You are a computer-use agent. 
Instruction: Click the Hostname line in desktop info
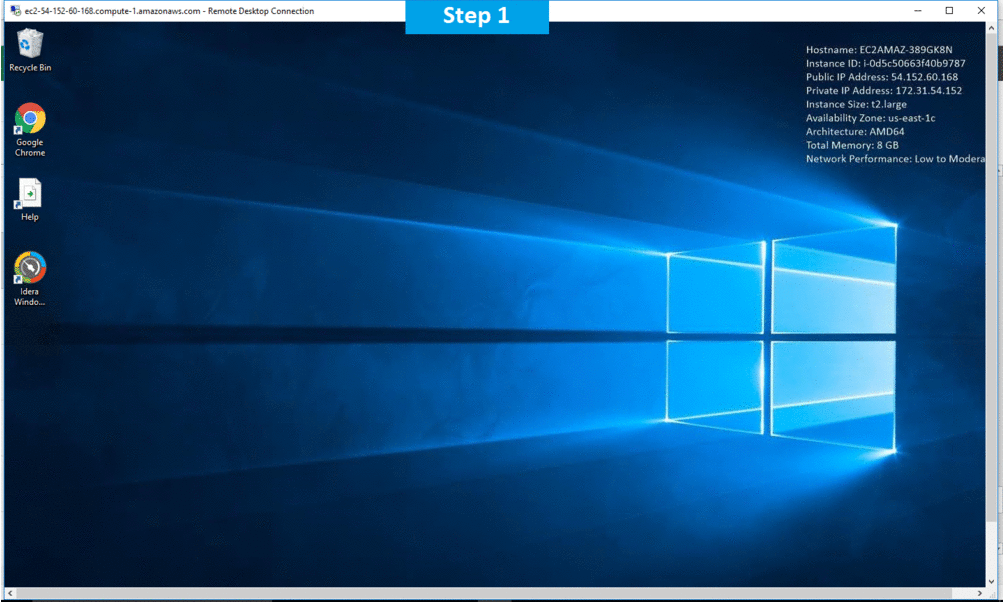click(879, 50)
